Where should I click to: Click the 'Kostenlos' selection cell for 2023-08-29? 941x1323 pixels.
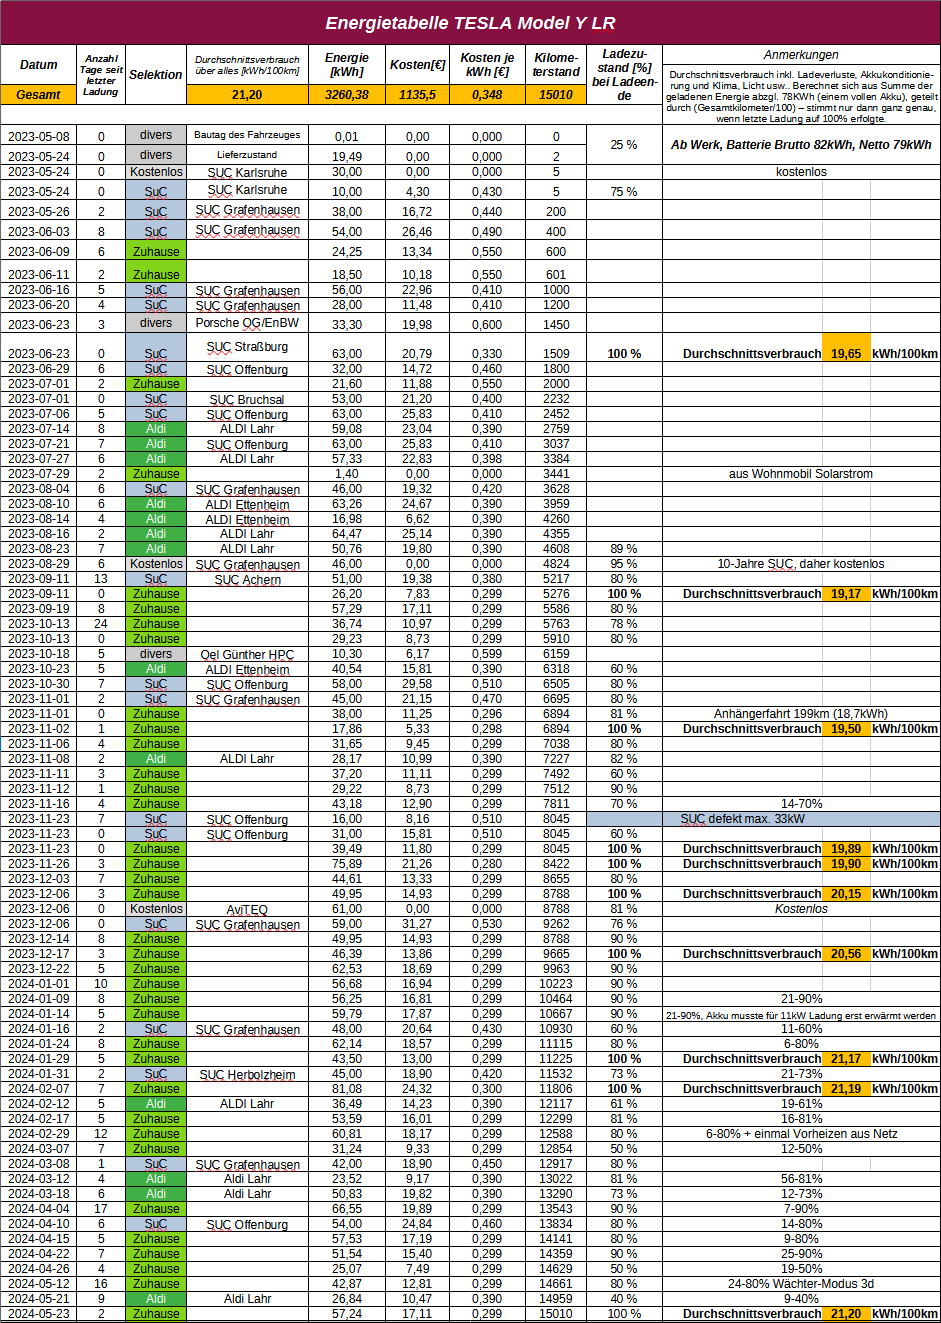[x=156, y=564]
